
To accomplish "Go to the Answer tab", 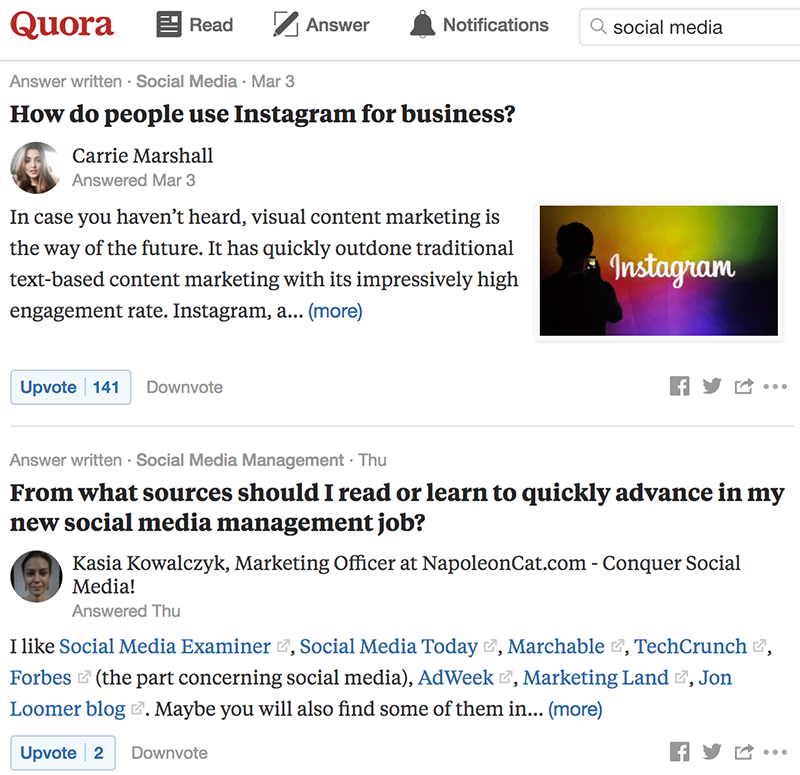I will [x=321, y=26].
